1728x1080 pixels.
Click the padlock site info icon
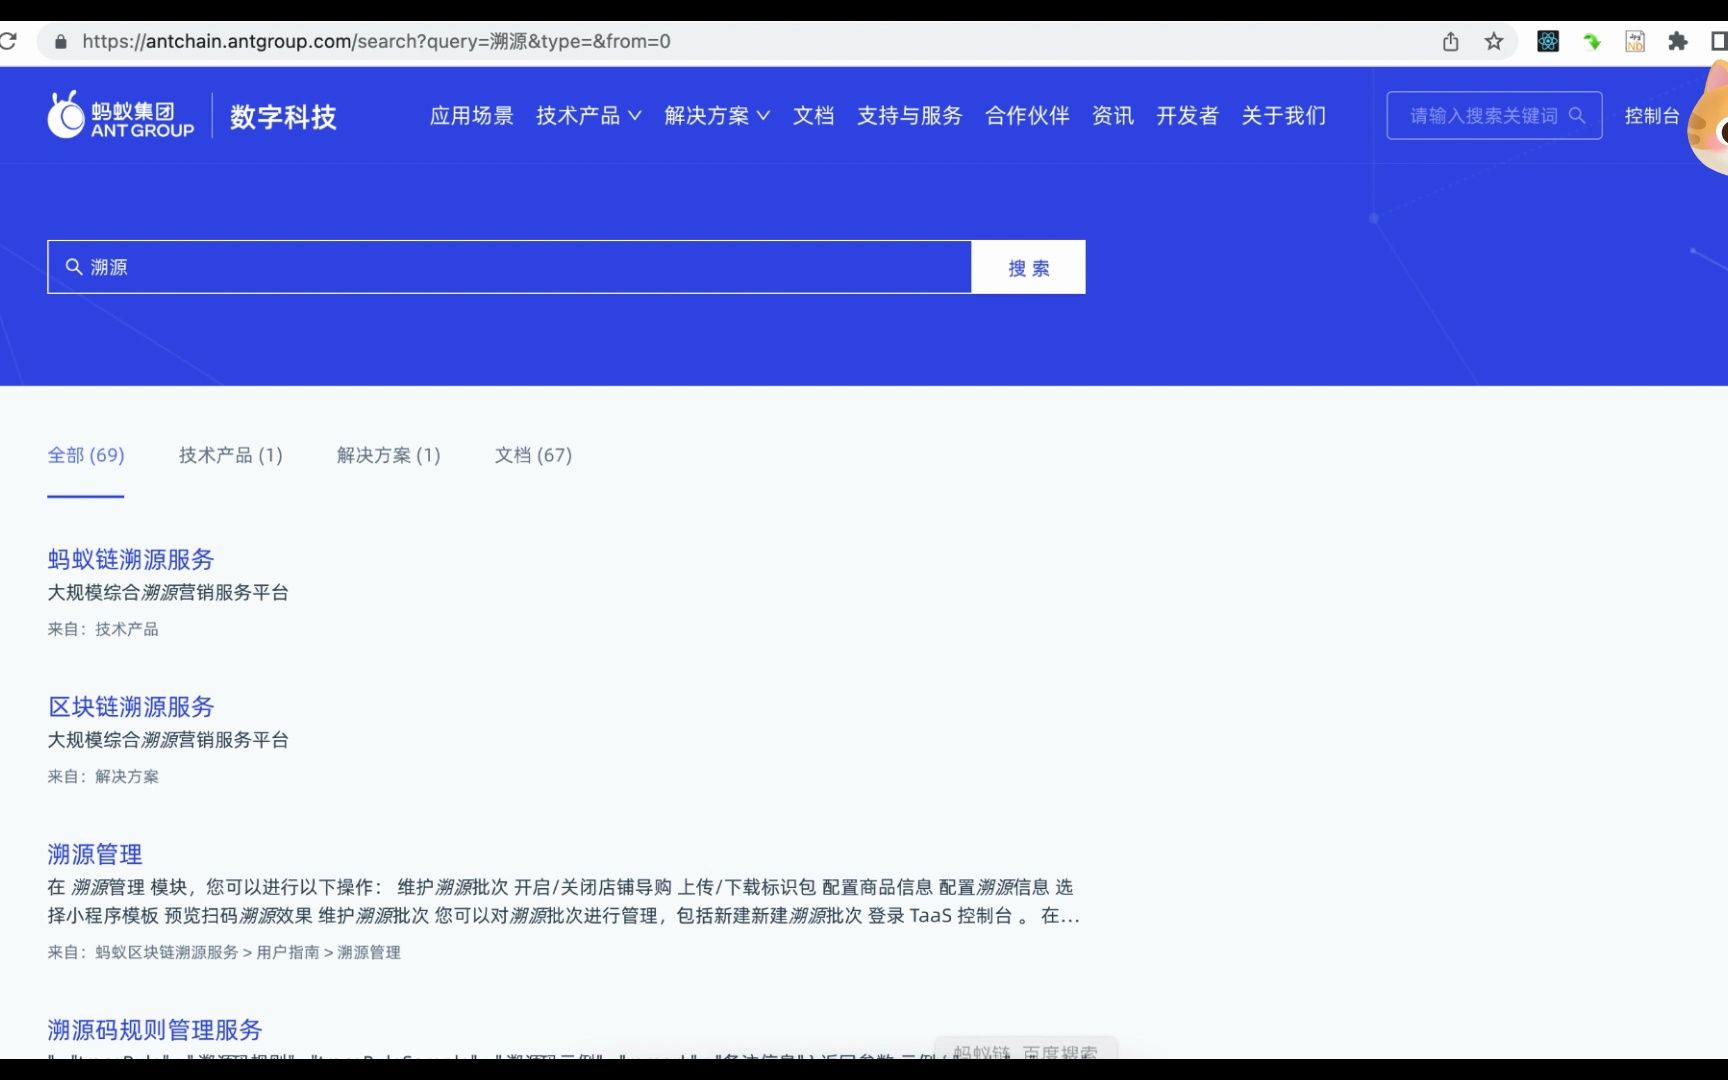[x=61, y=41]
